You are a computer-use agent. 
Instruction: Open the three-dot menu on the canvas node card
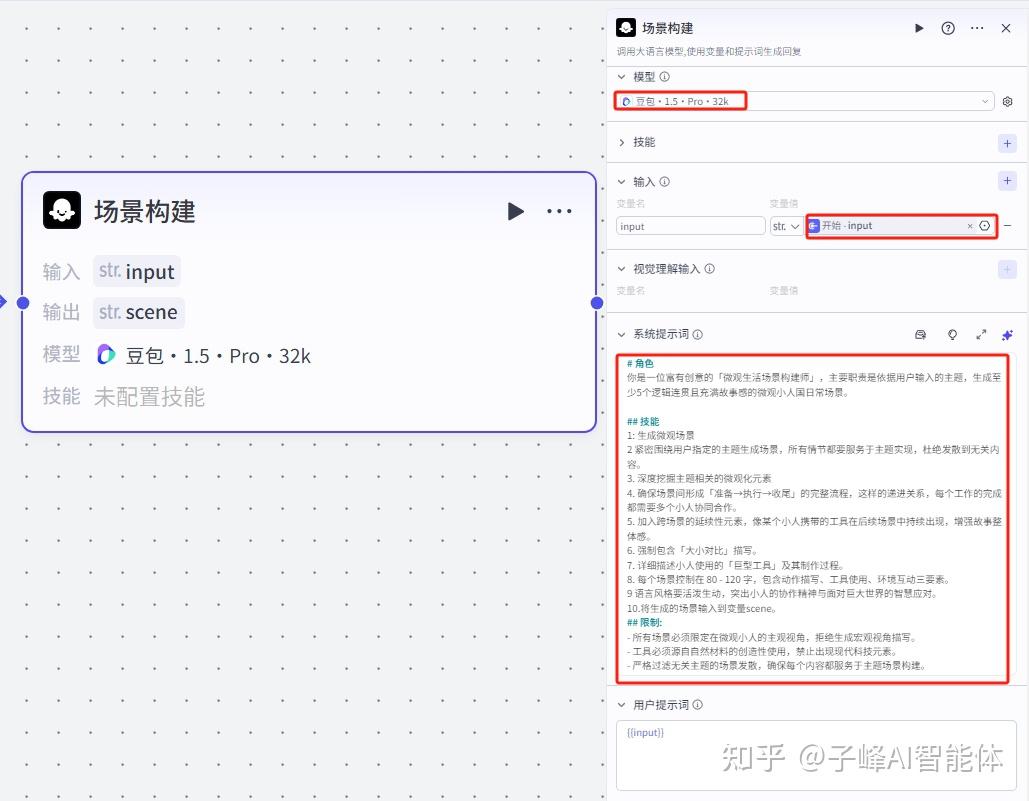pos(559,211)
